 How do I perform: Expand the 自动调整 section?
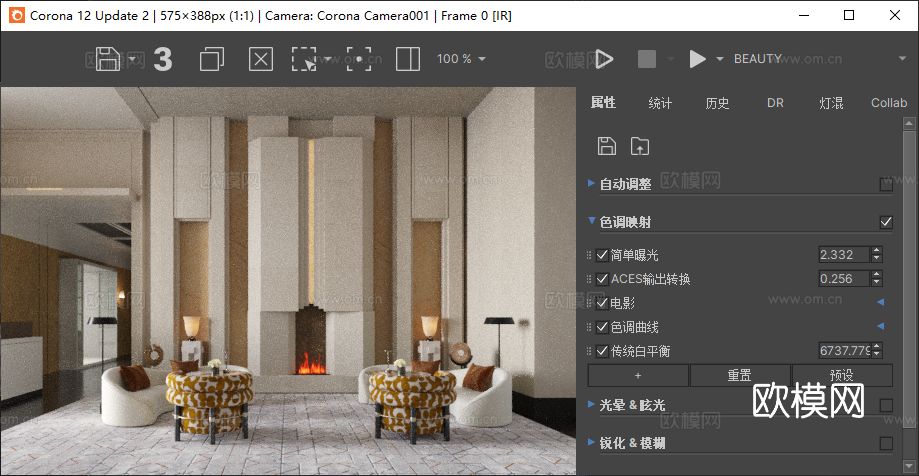point(591,183)
